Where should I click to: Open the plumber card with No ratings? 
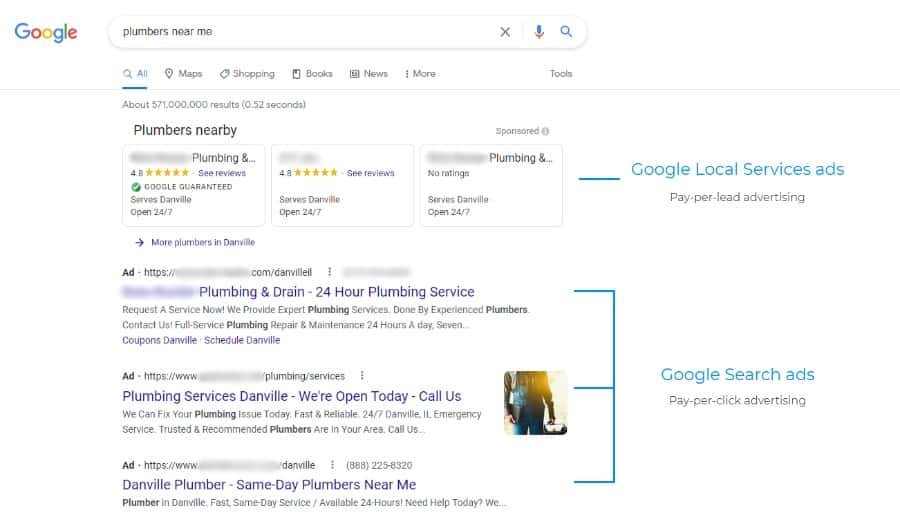[x=491, y=185]
